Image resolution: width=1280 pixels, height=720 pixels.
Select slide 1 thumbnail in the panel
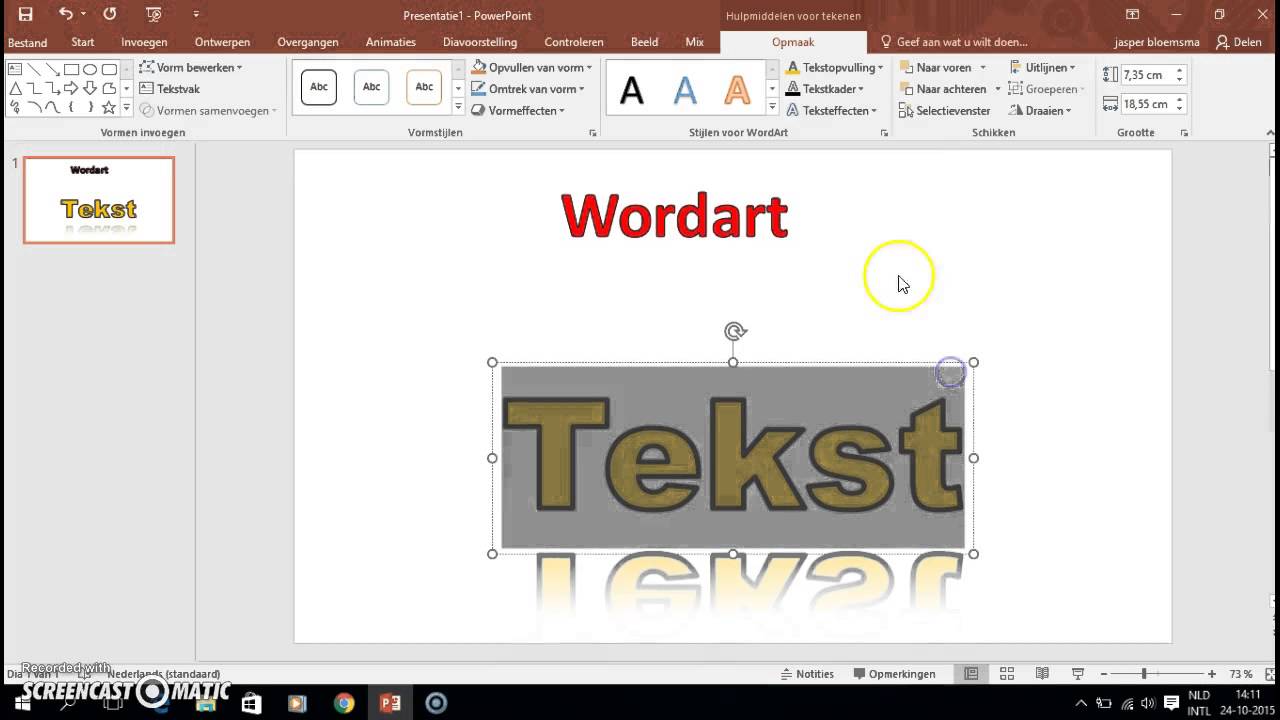pos(99,200)
